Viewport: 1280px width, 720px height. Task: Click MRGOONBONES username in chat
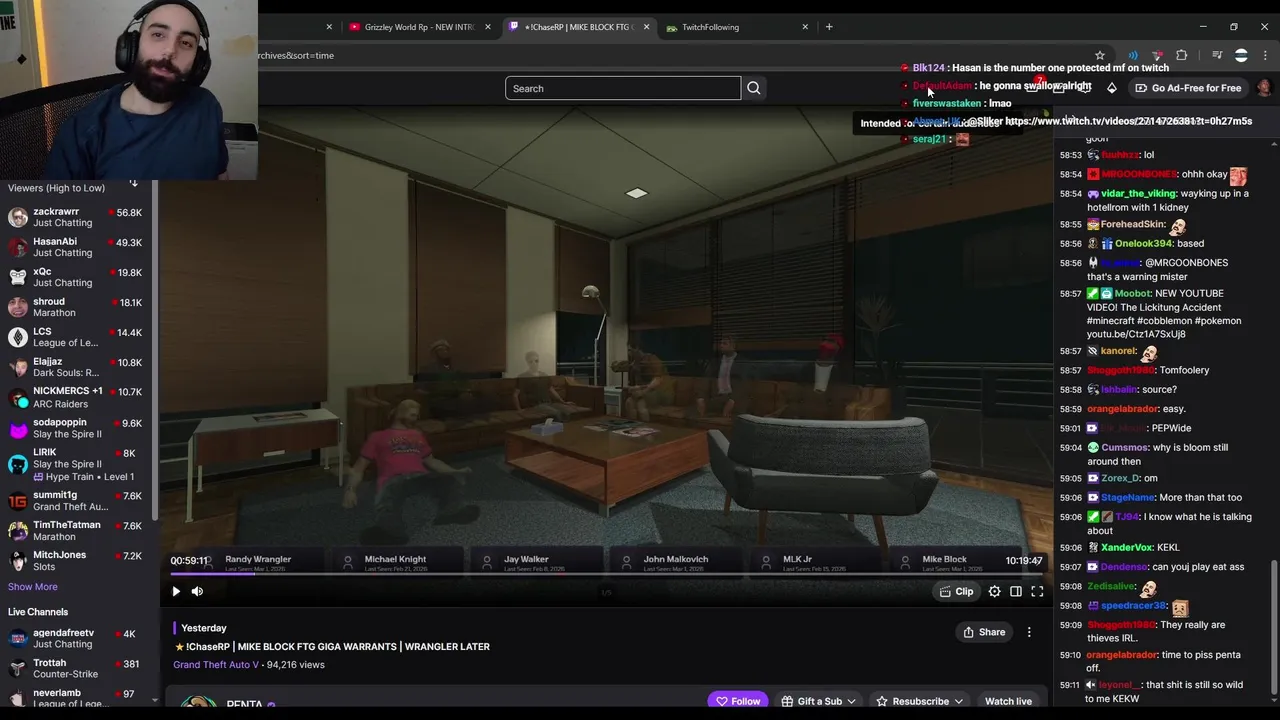click(1139, 174)
